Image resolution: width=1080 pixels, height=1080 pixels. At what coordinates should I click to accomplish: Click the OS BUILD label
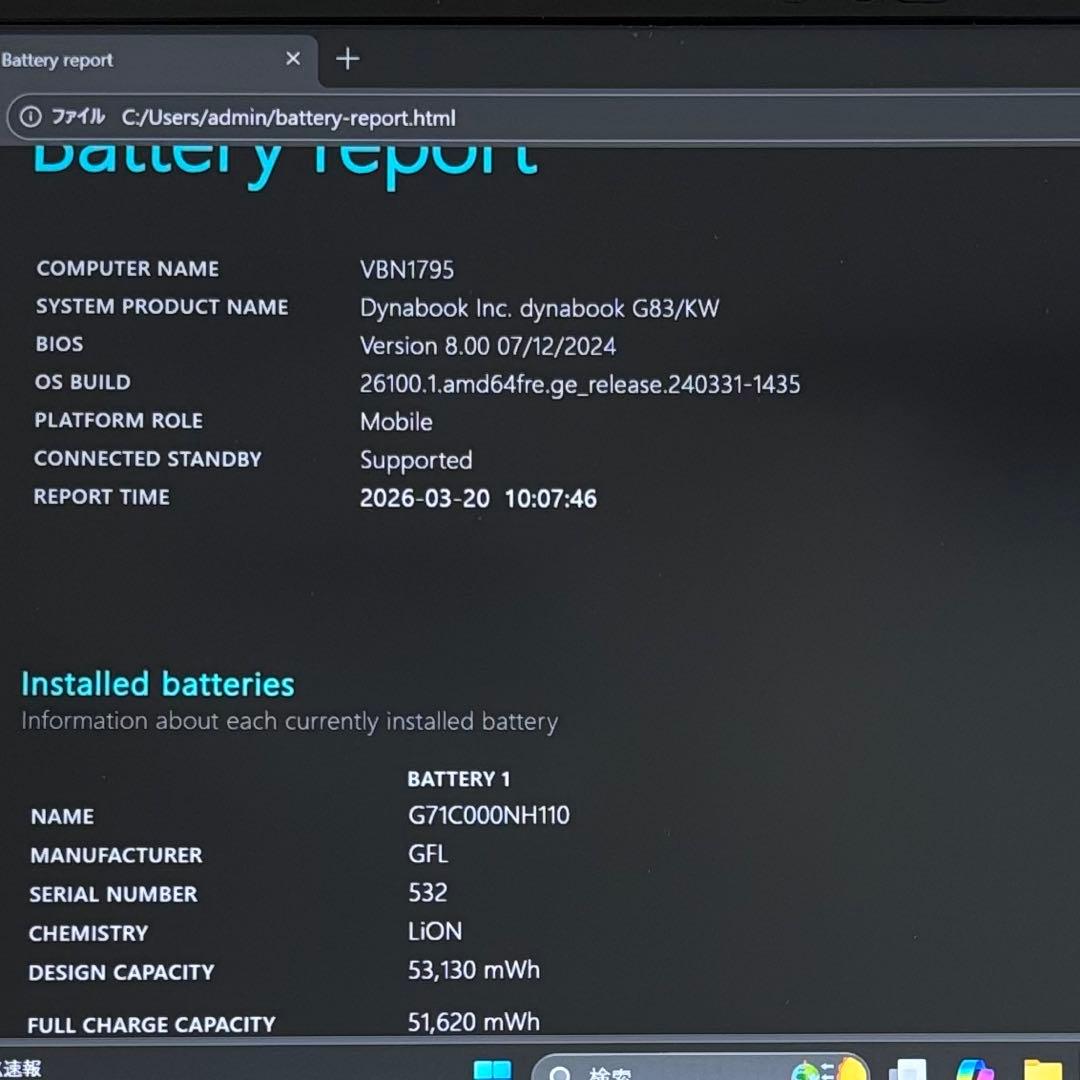click(83, 382)
